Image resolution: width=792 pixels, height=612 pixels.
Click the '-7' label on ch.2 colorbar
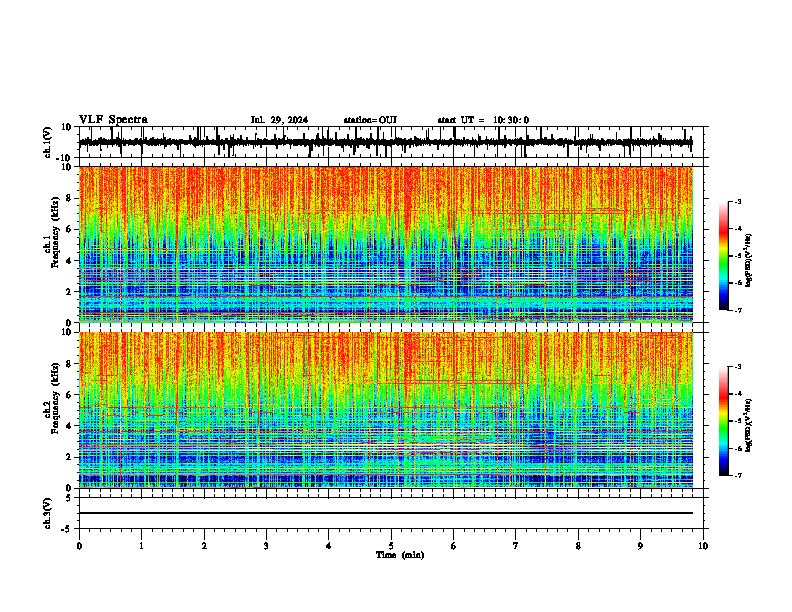coord(737,476)
